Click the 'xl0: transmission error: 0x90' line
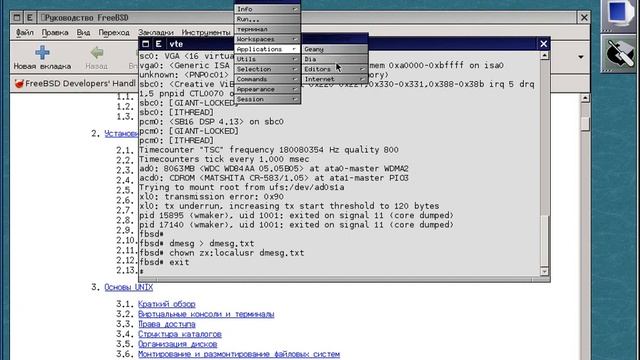 [x=211, y=197]
